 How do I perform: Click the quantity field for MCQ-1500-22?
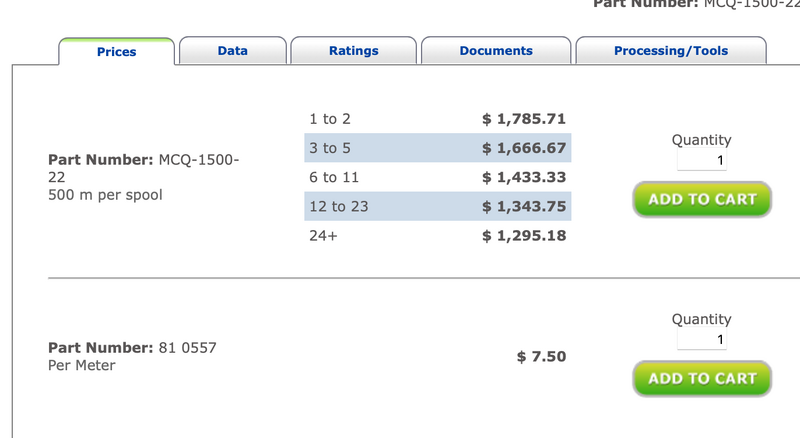pos(702,160)
